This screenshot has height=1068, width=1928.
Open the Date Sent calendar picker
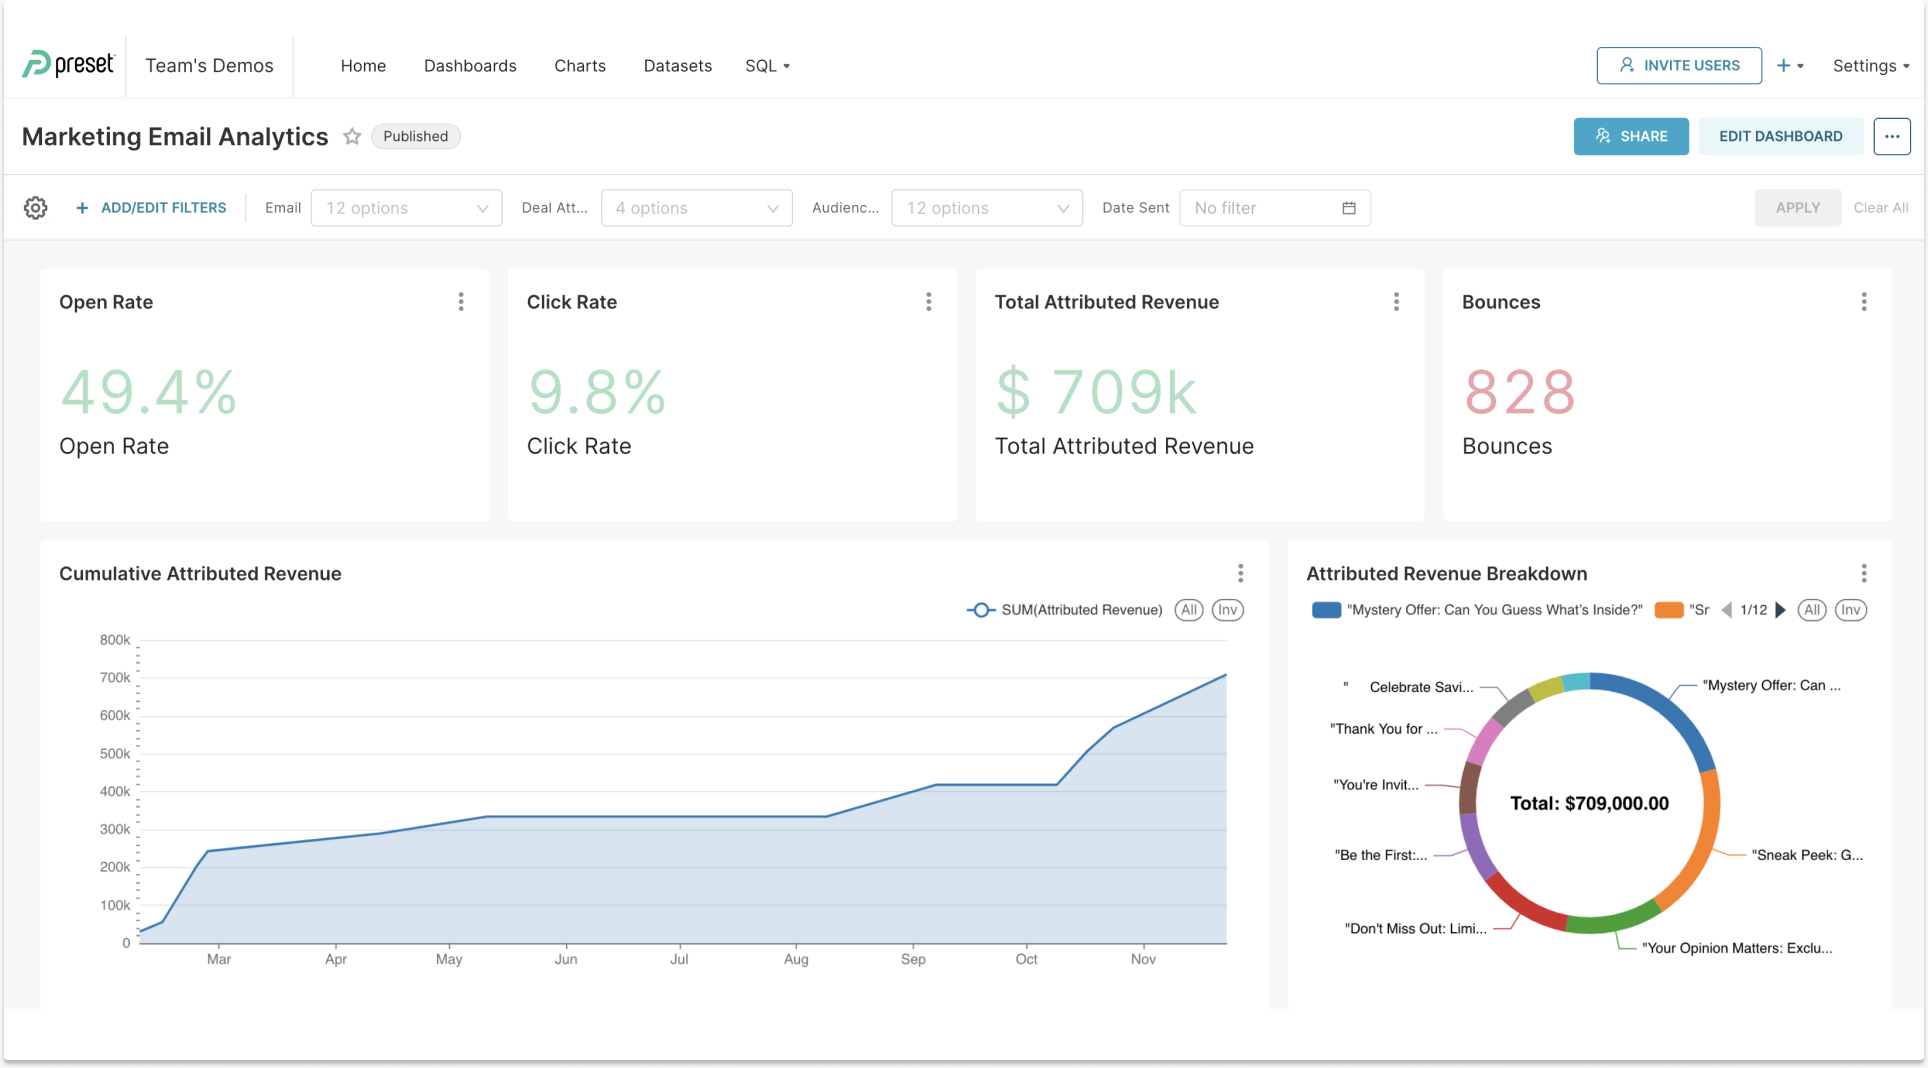coord(1350,208)
